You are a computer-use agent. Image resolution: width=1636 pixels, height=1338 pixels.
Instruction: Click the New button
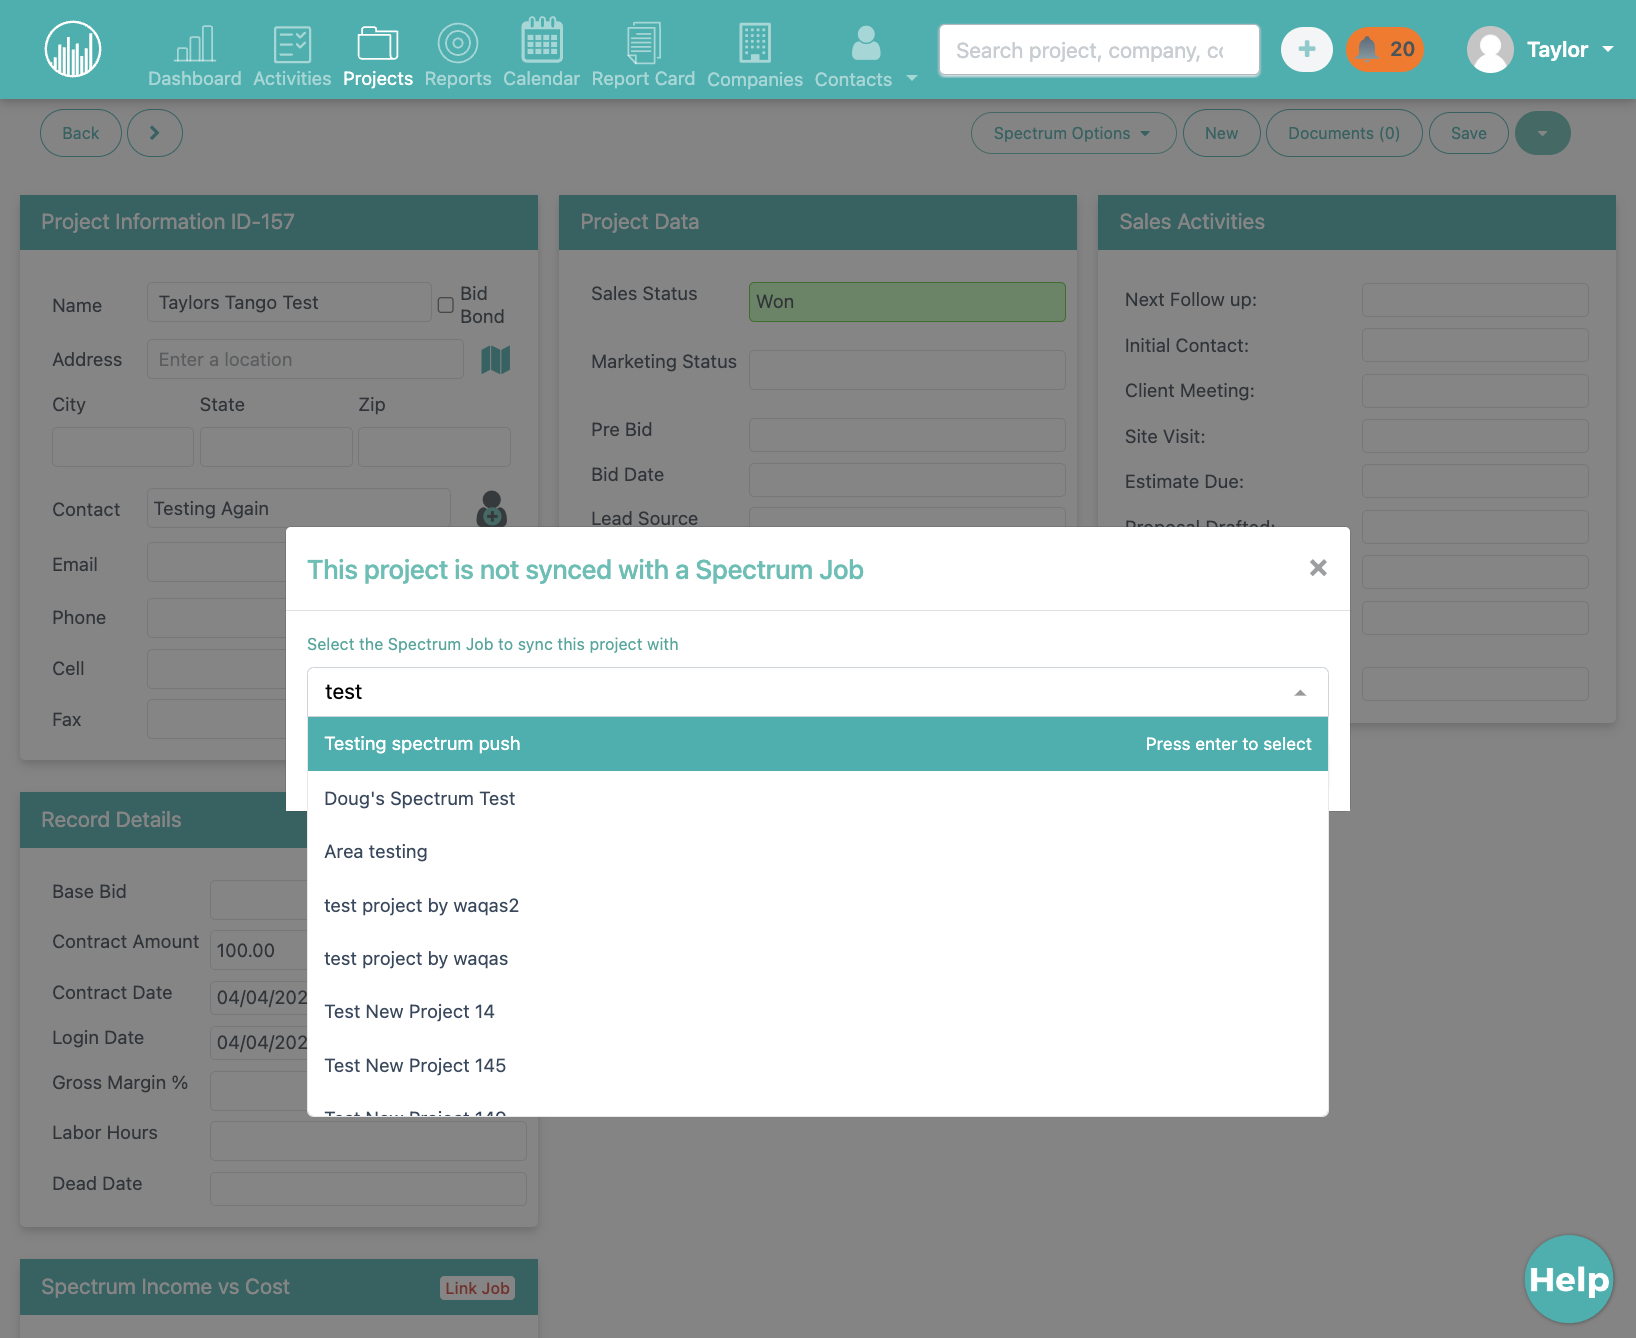pos(1221,133)
